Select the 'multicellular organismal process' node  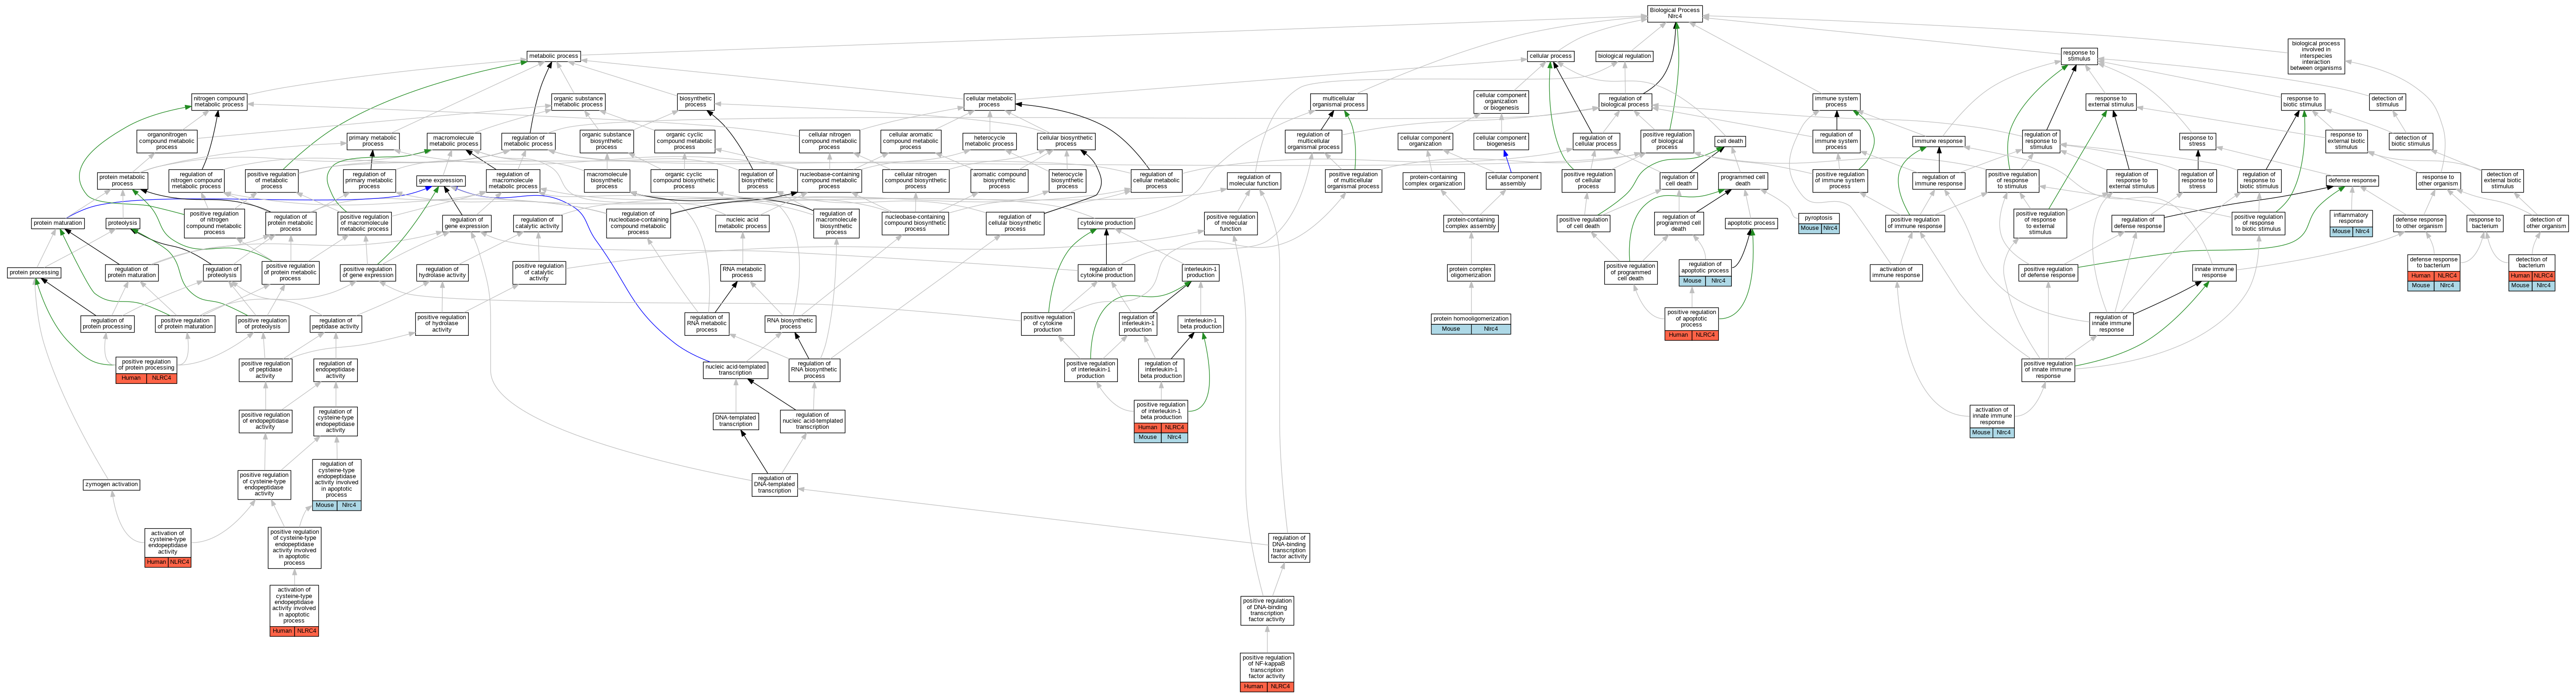point(1339,102)
